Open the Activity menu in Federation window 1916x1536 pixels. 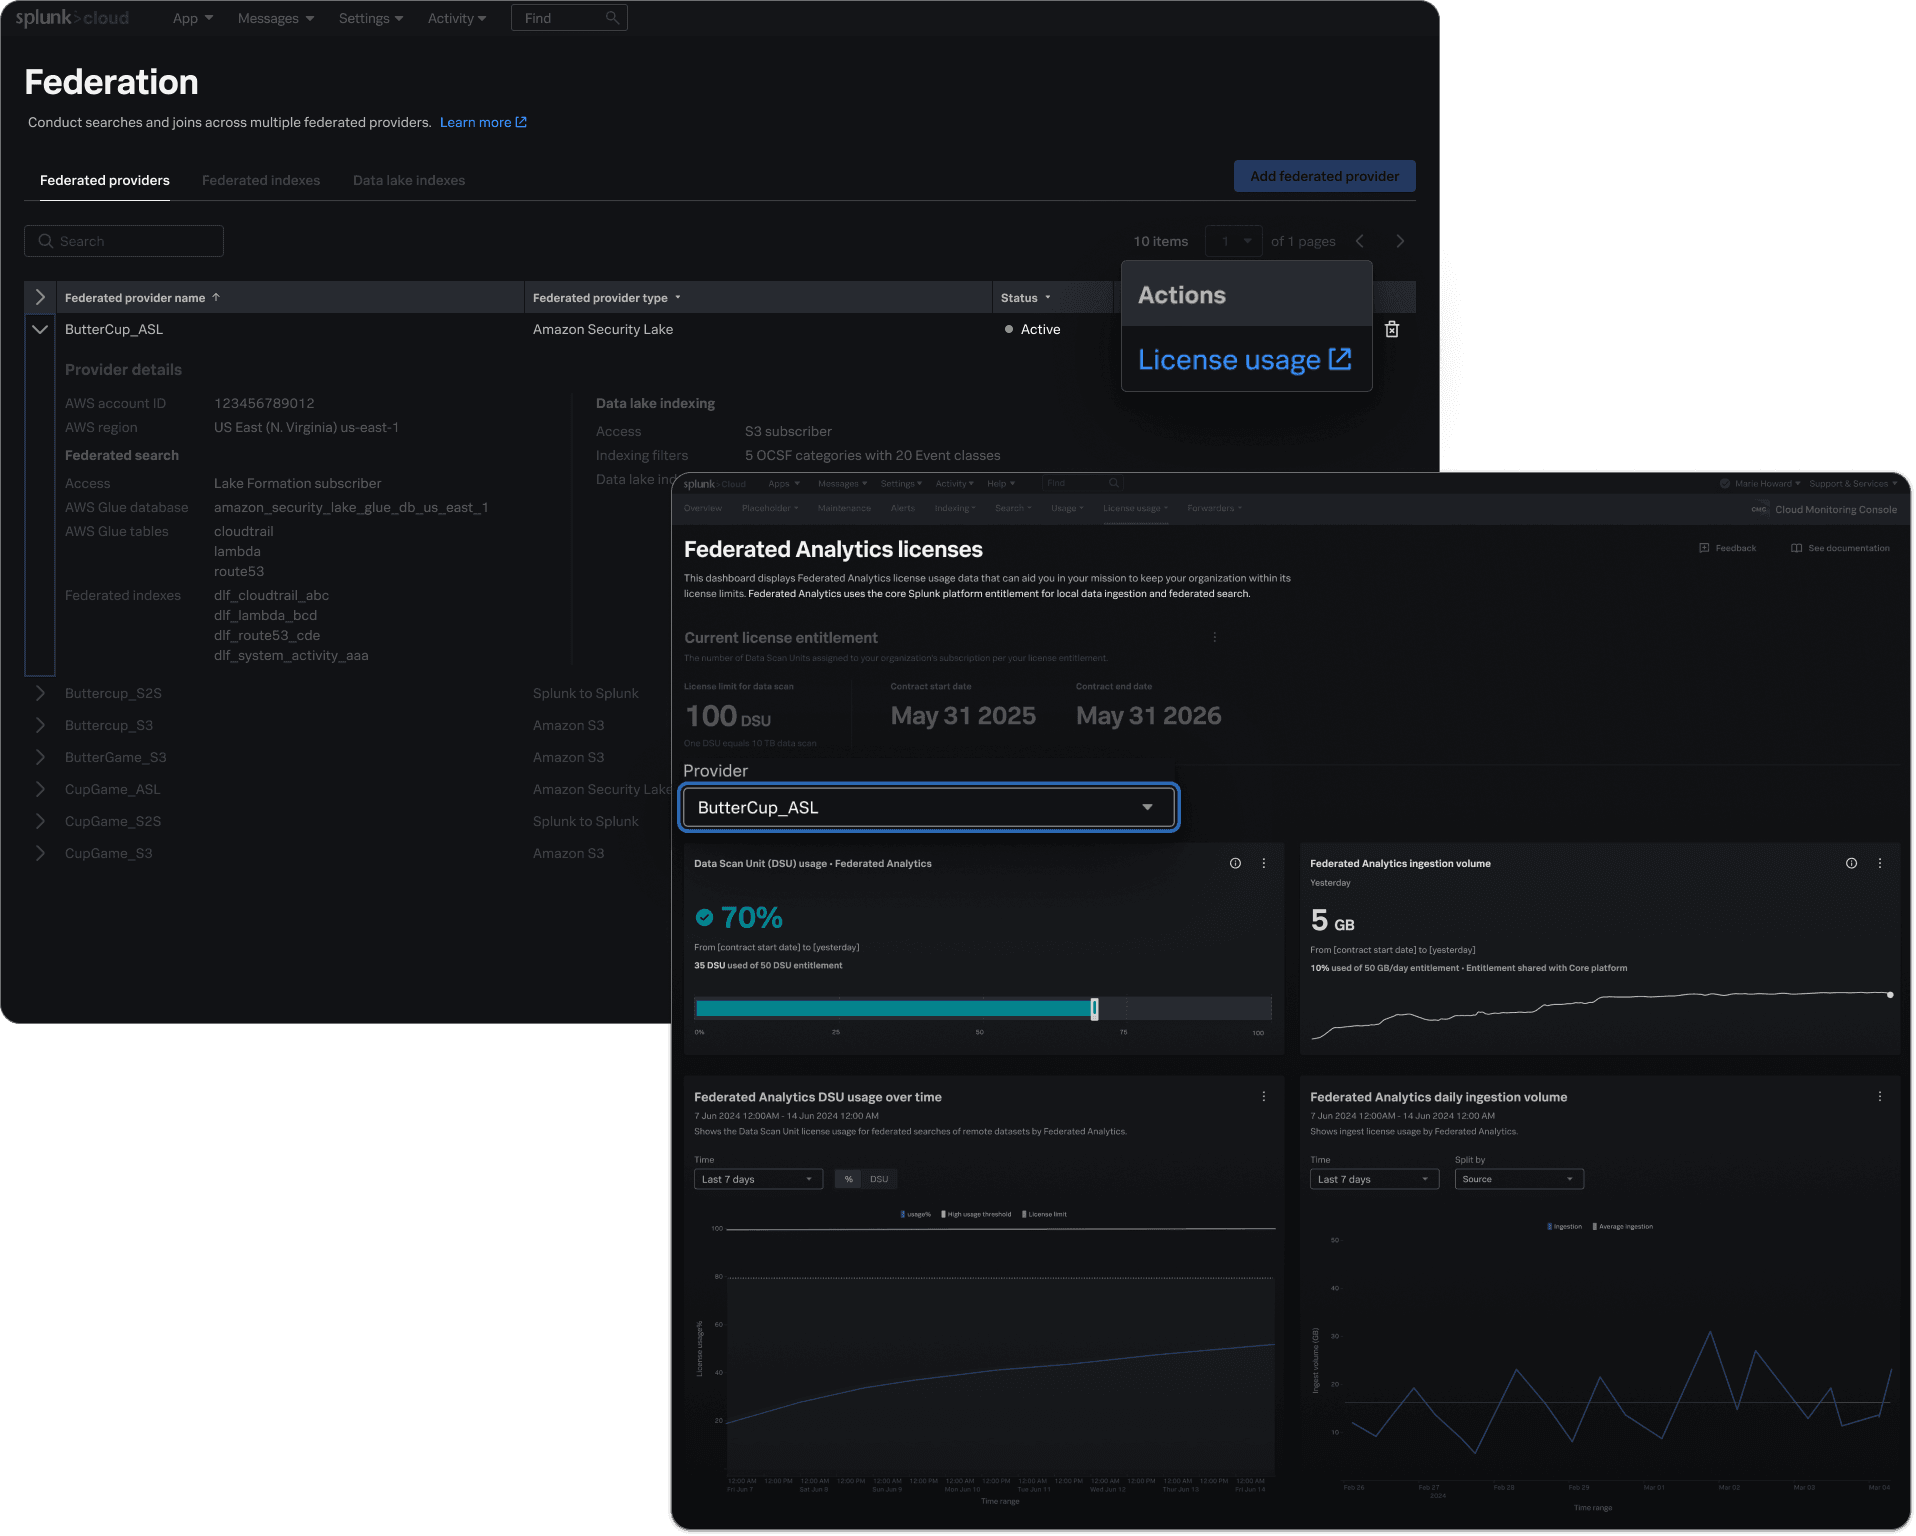pyautogui.click(x=457, y=18)
